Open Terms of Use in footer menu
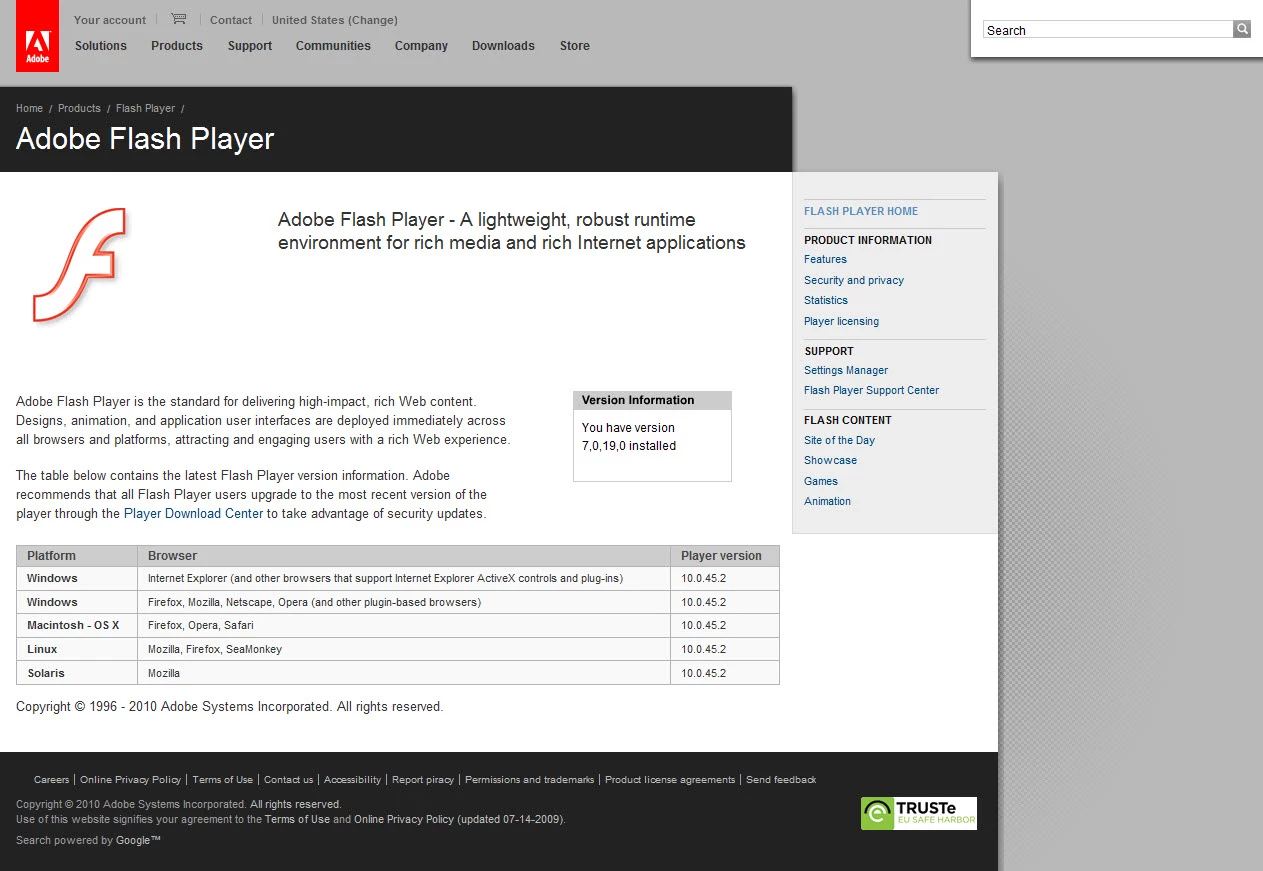Image resolution: width=1263 pixels, height=871 pixels. 223,779
